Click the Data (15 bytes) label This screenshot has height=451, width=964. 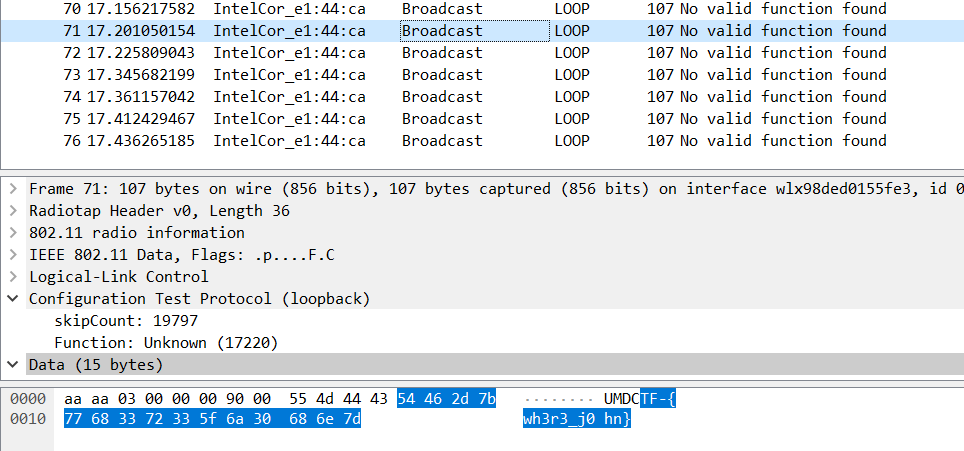coord(96,365)
